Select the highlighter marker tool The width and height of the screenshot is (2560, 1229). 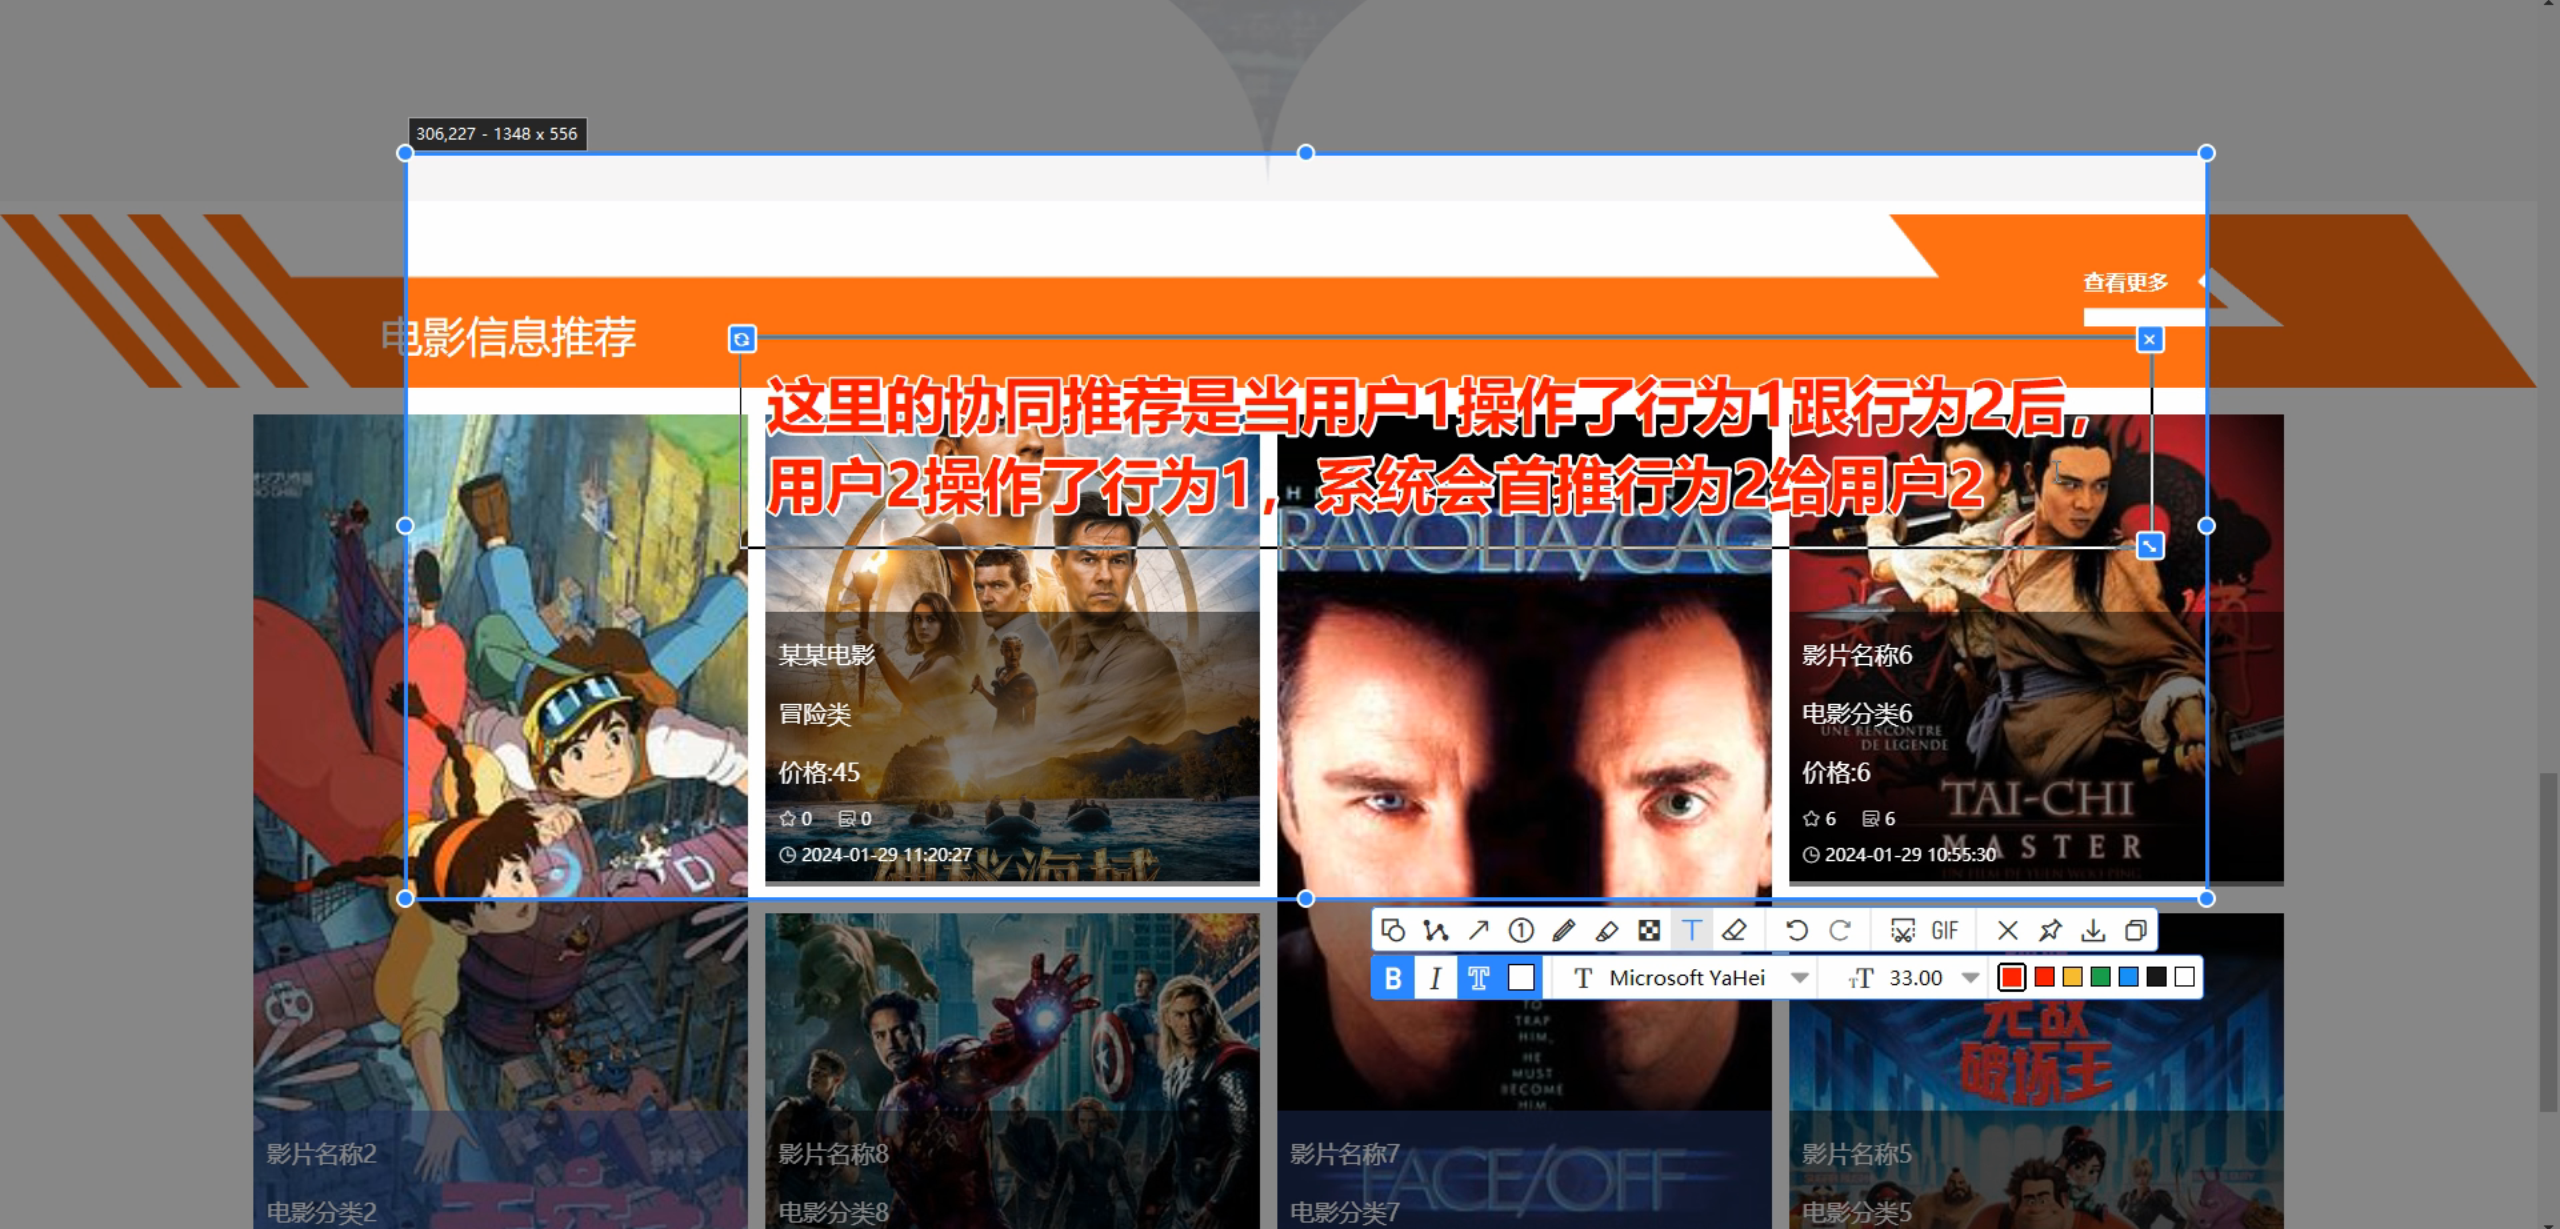(1606, 931)
